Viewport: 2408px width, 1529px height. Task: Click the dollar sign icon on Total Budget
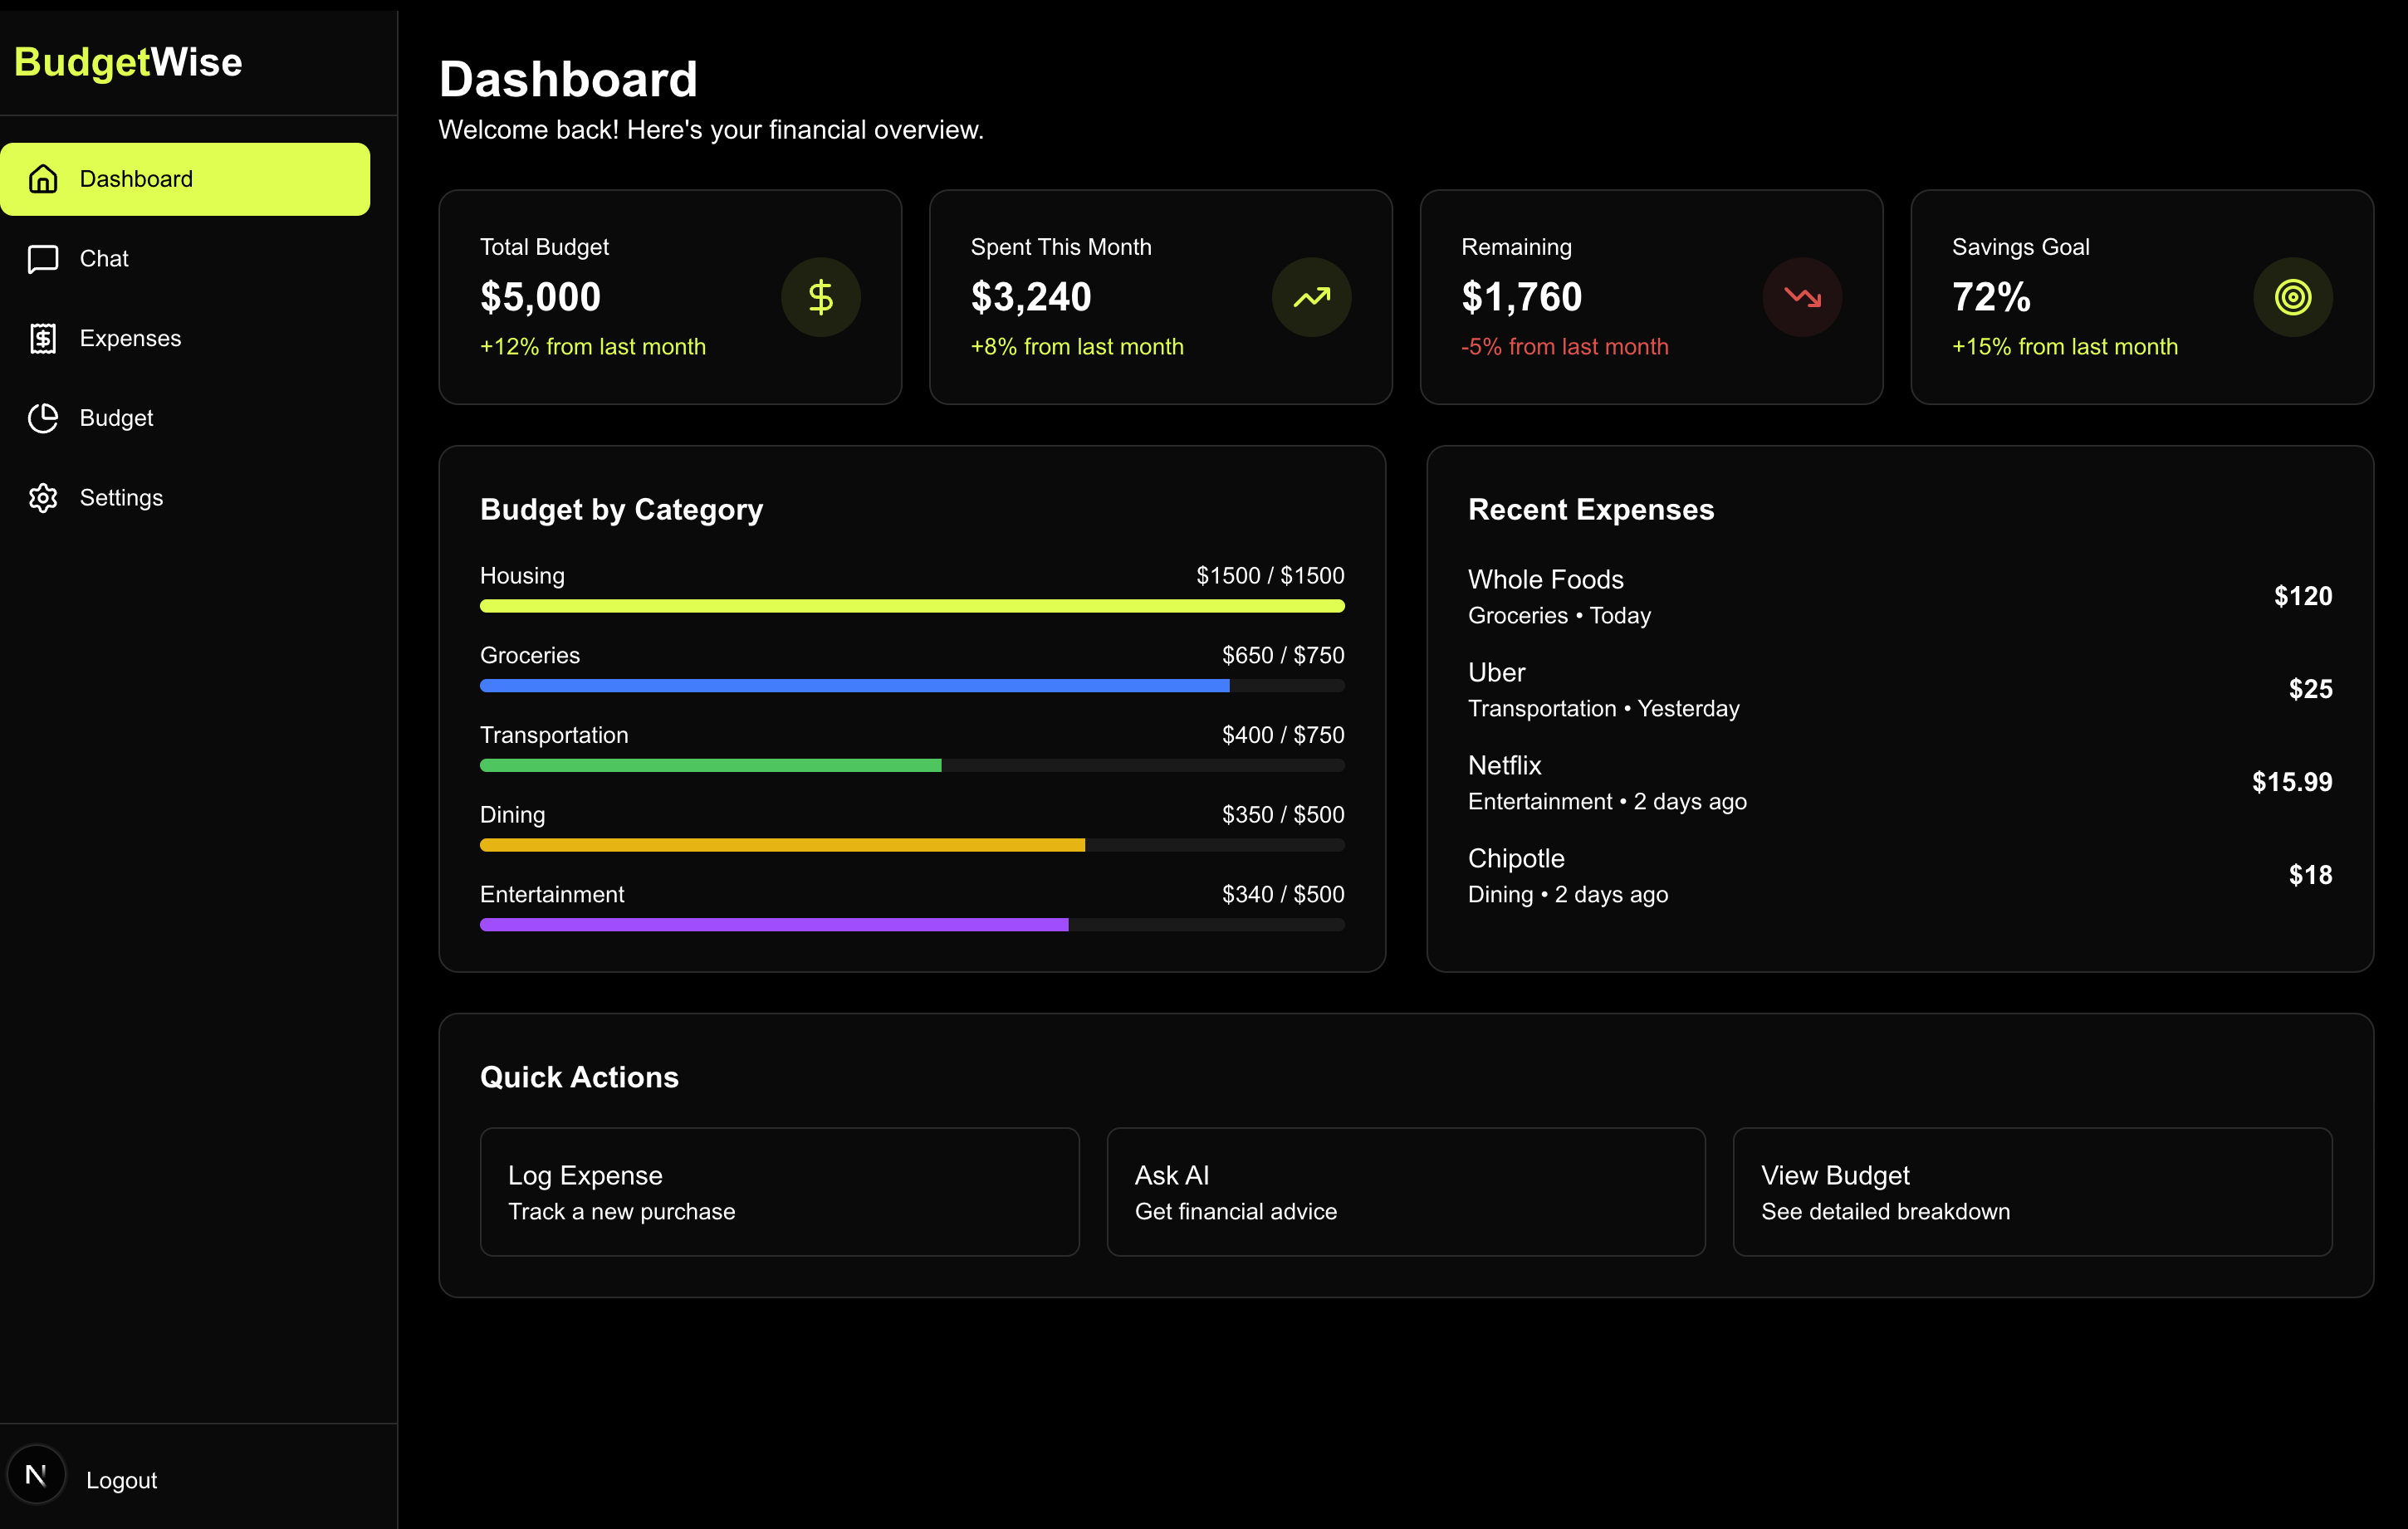820,297
